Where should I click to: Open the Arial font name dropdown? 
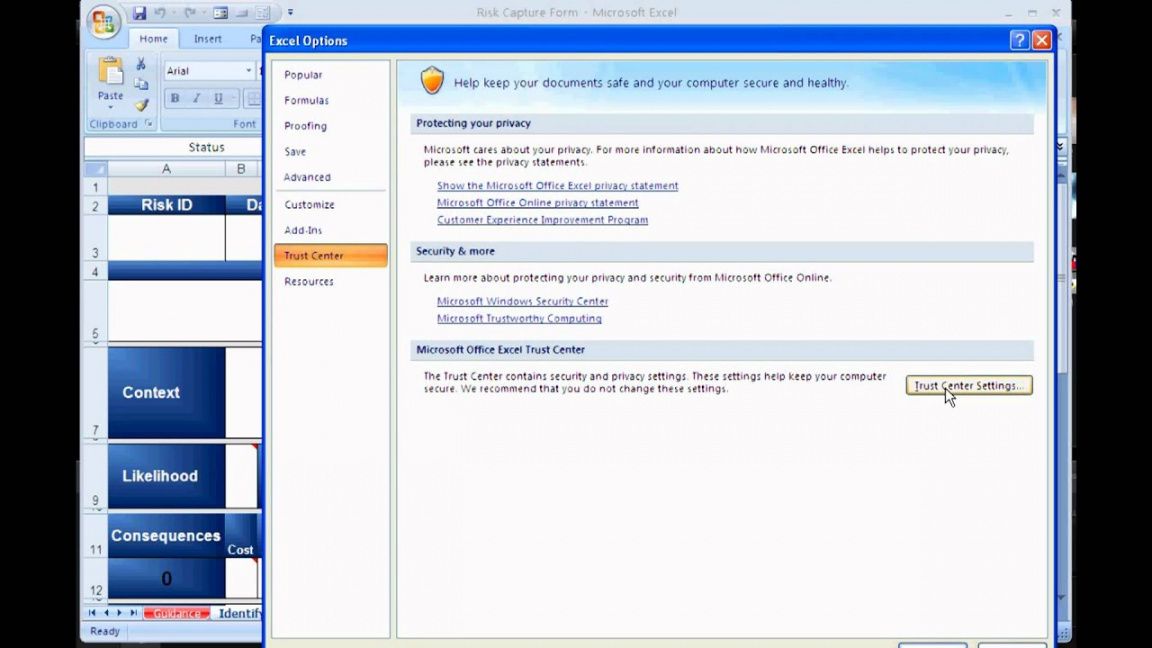point(249,71)
